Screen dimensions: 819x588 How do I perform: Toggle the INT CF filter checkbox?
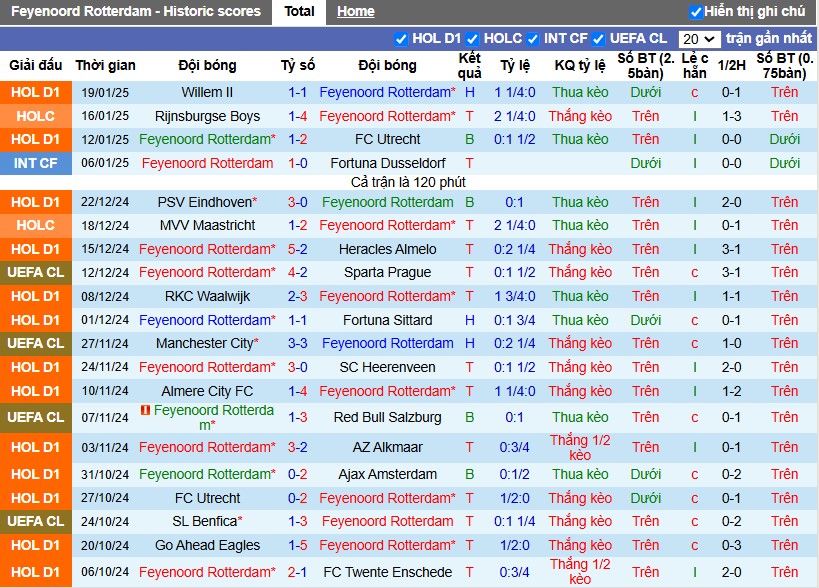coord(533,39)
